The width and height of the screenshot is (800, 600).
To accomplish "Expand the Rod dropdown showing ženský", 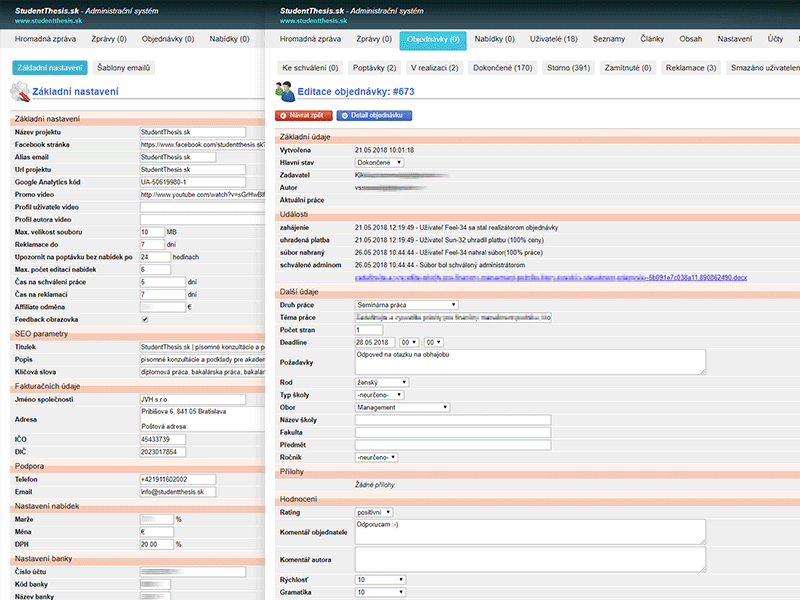I will click(382, 382).
